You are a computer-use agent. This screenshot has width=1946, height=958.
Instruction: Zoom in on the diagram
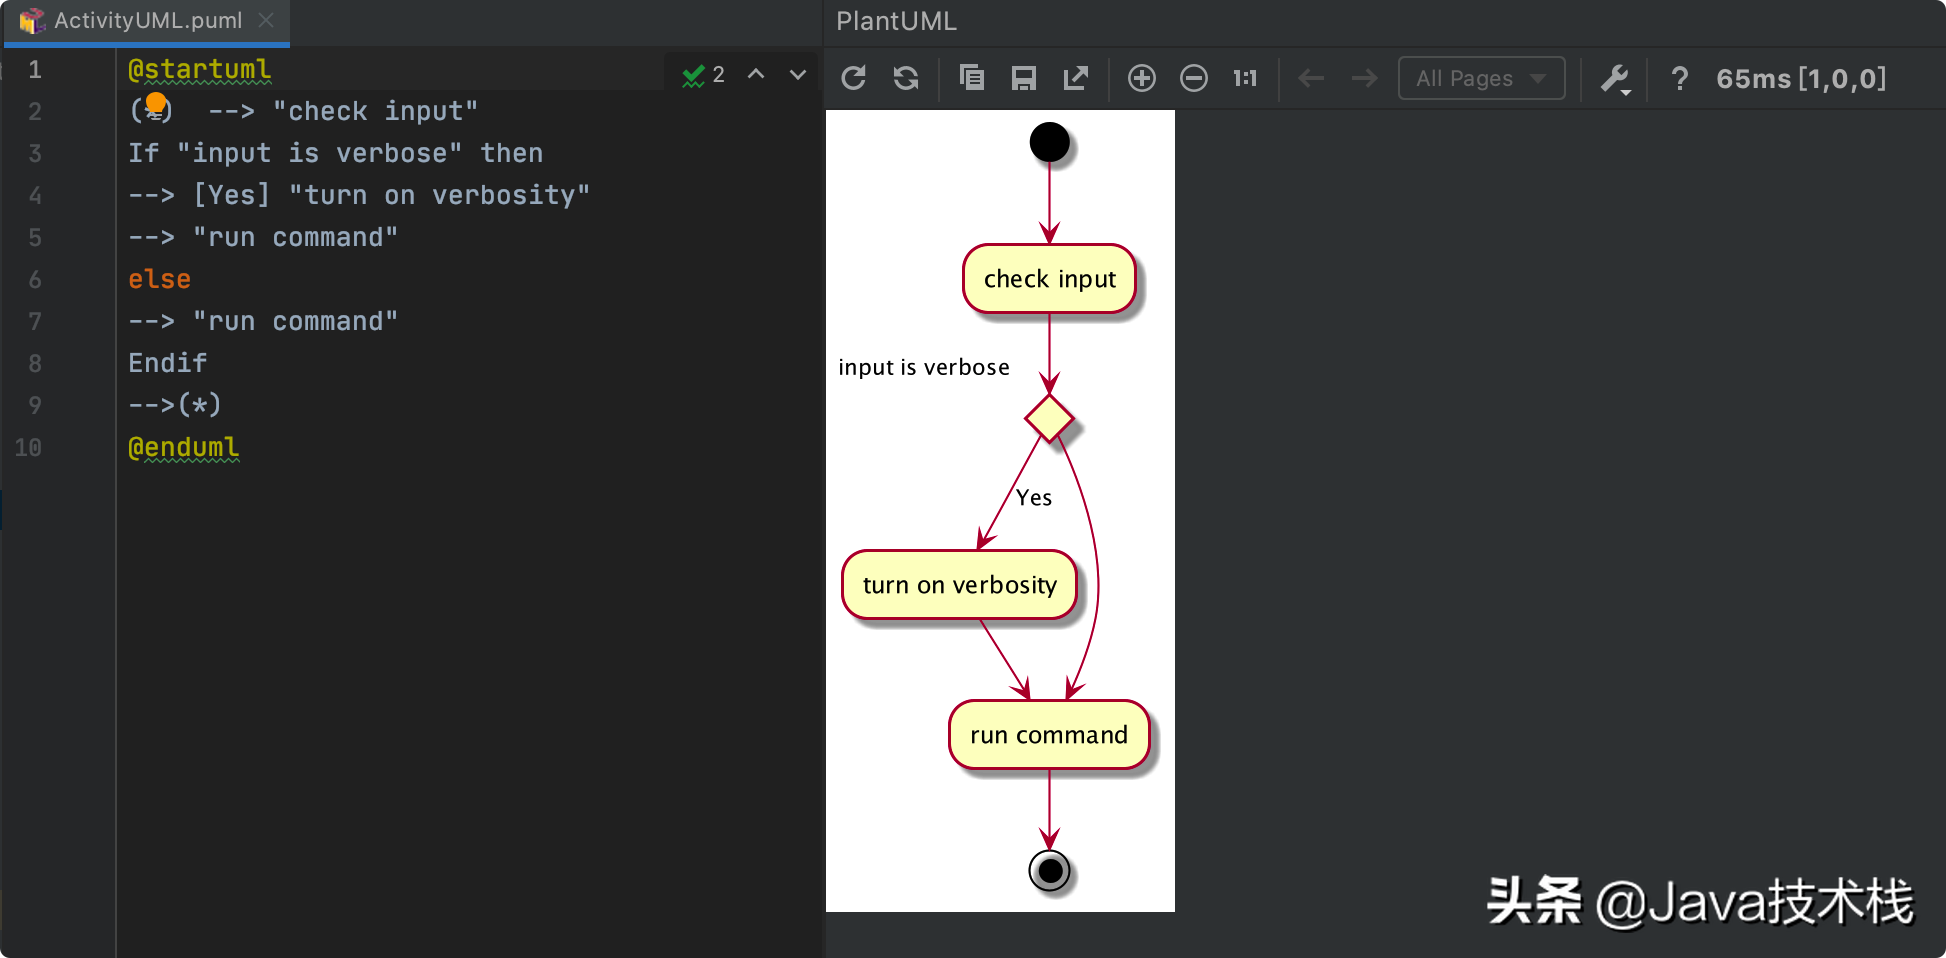point(1142,78)
